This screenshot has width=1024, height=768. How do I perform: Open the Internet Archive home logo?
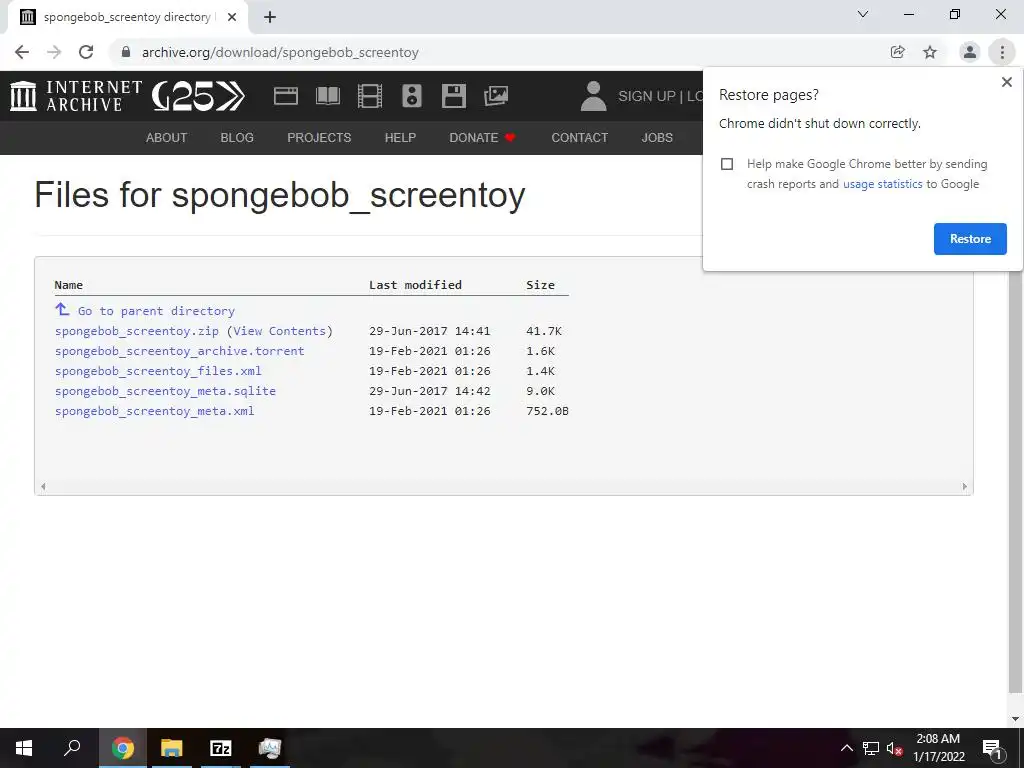click(75, 96)
